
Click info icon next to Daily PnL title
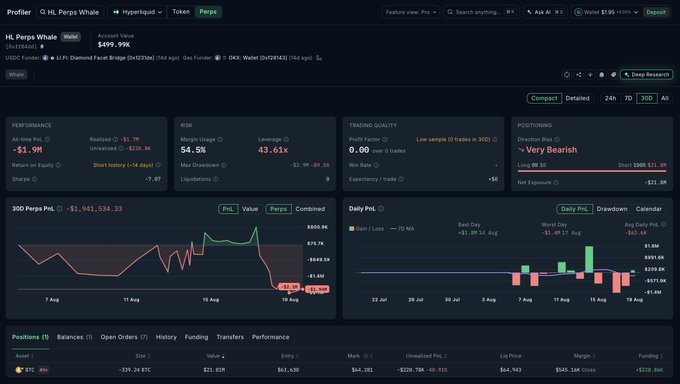[x=380, y=209]
